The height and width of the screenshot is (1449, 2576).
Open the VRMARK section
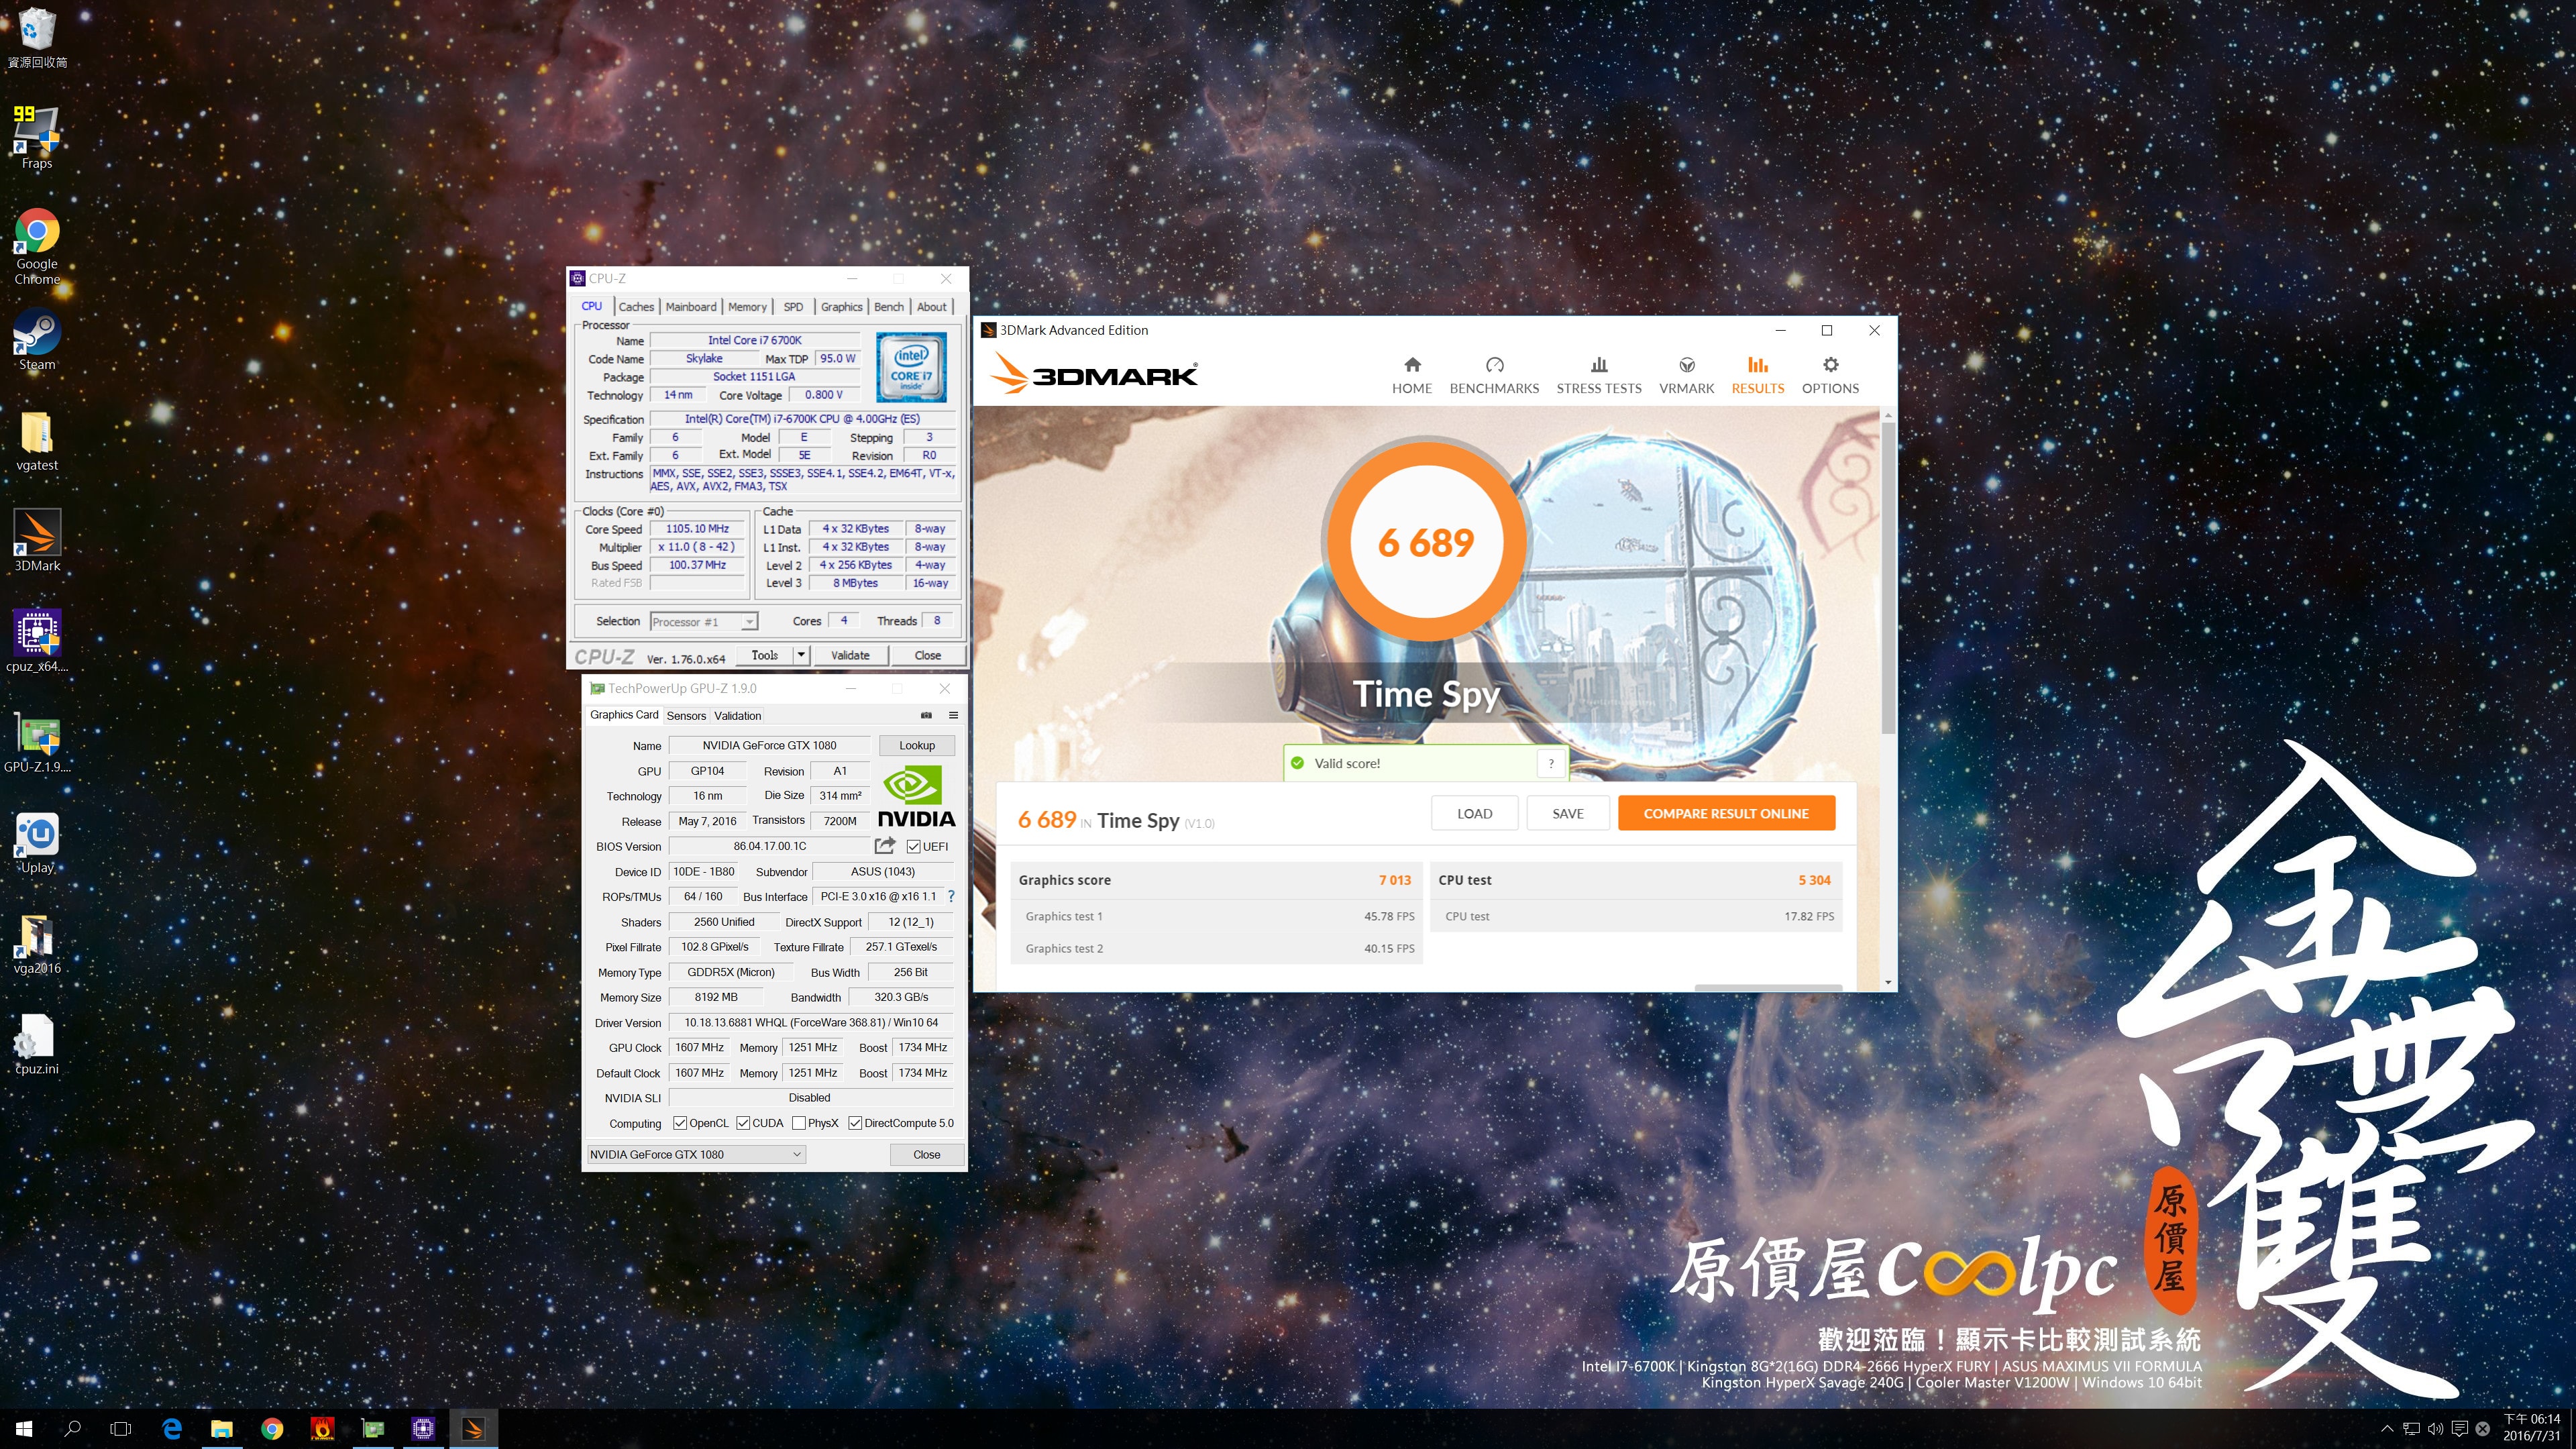[1686, 375]
